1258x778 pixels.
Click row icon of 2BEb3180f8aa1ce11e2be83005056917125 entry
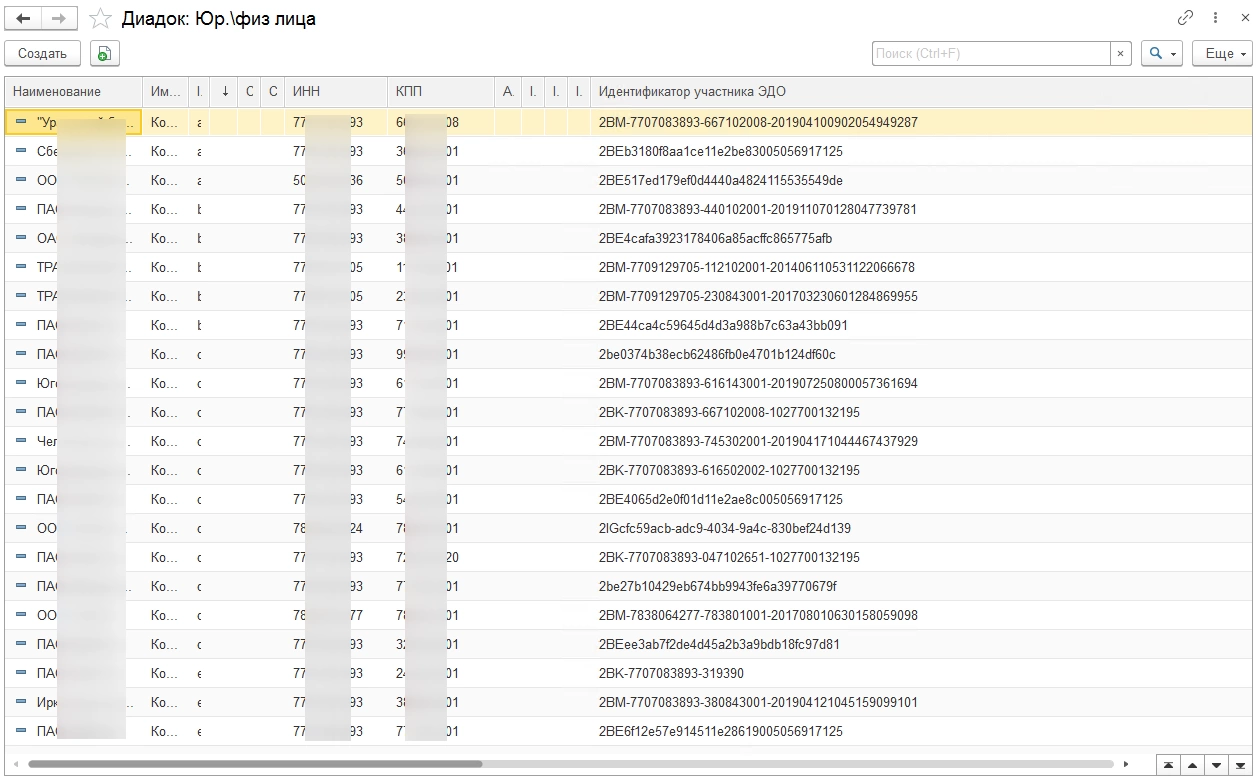21,152
